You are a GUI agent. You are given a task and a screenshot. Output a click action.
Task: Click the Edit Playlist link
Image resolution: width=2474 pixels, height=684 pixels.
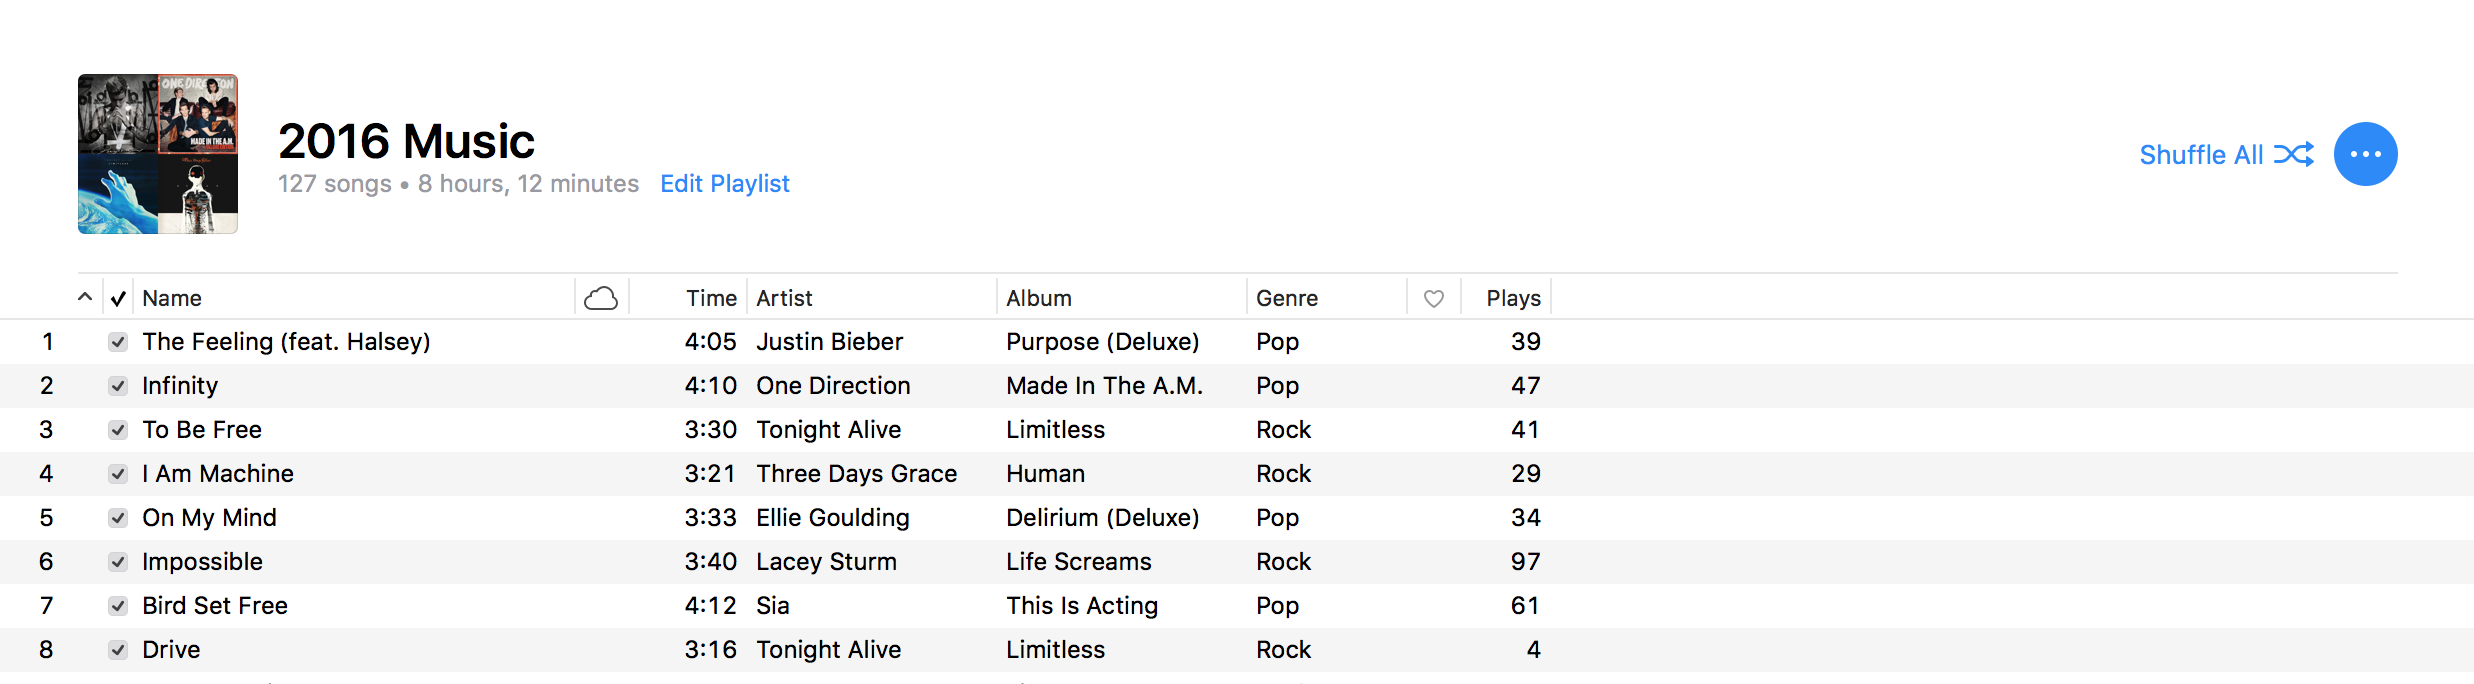(x=725, y=184)
